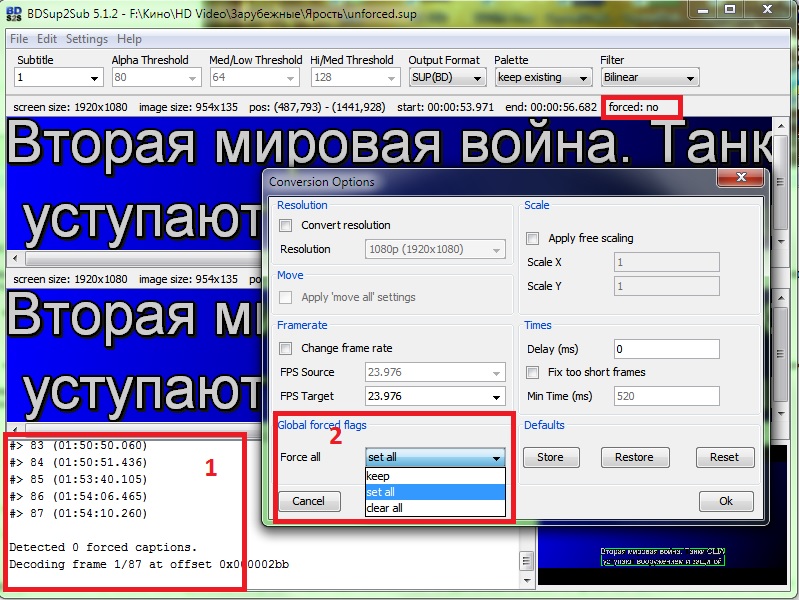
Task: Click the Delay (ms) input field
Action: pos(666,349)
